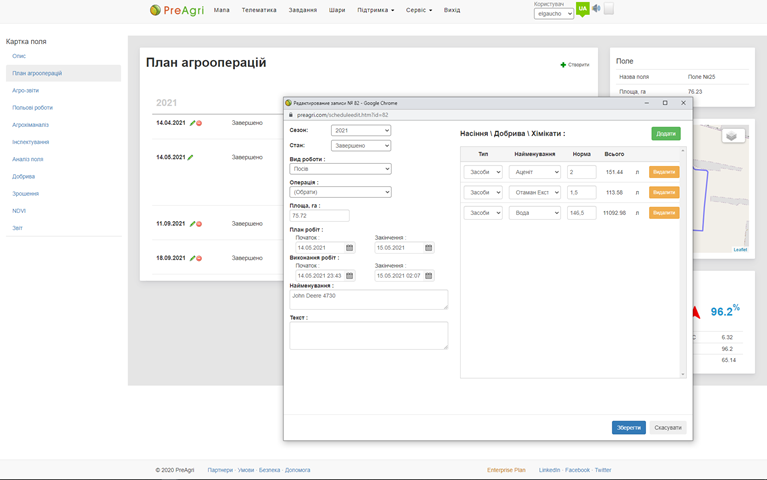The width and height of the screenshot is (767, 480).
Task: Open calendar for work execution start
Action: [x=350, y=276]
